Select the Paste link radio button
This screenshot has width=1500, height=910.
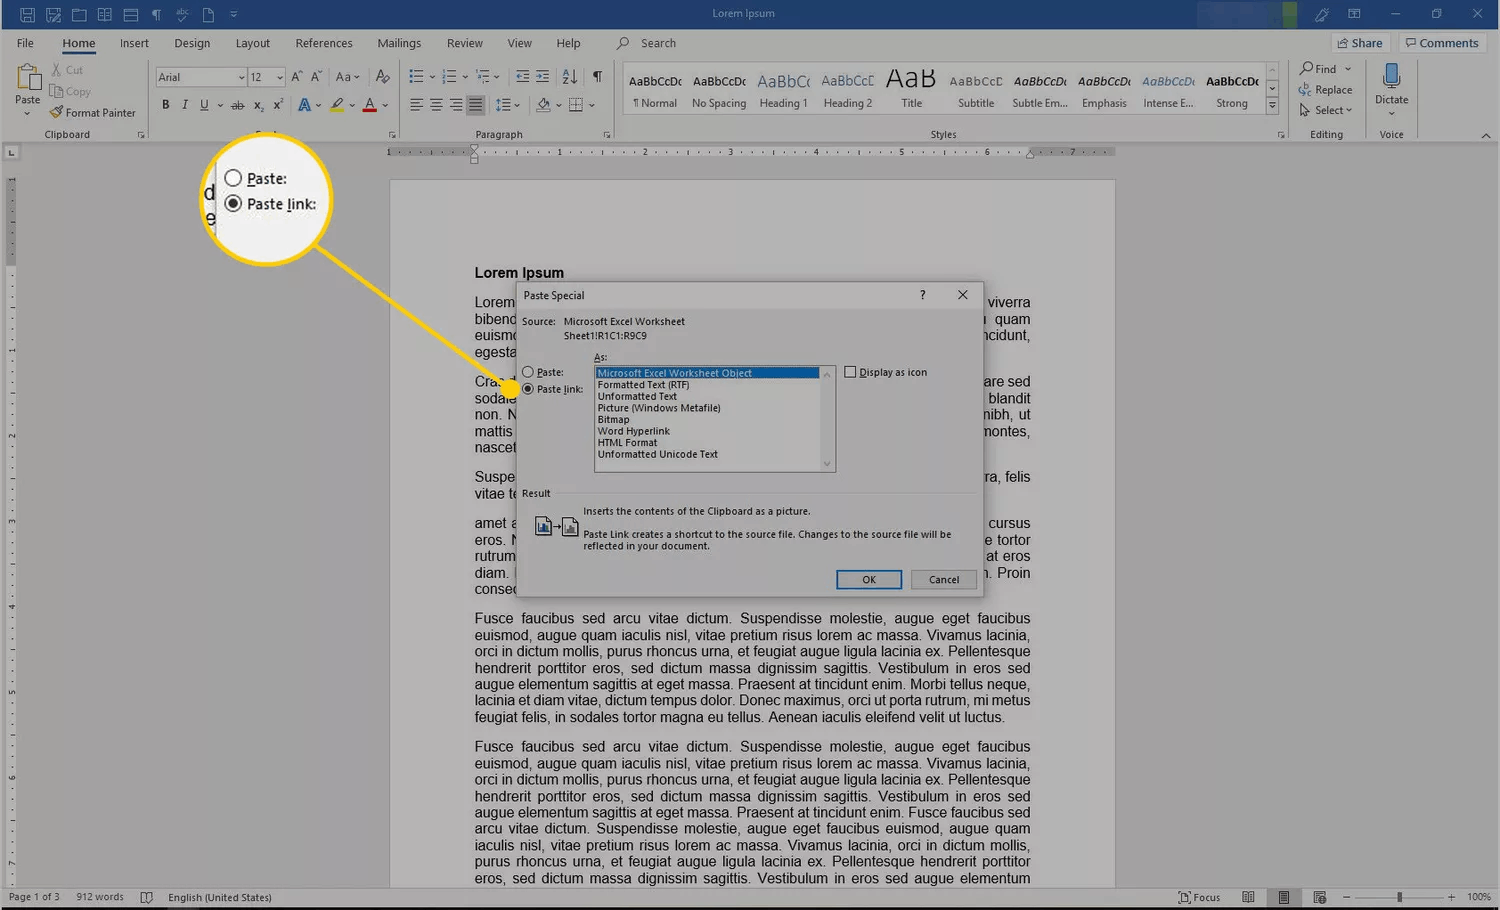point(528,389)
